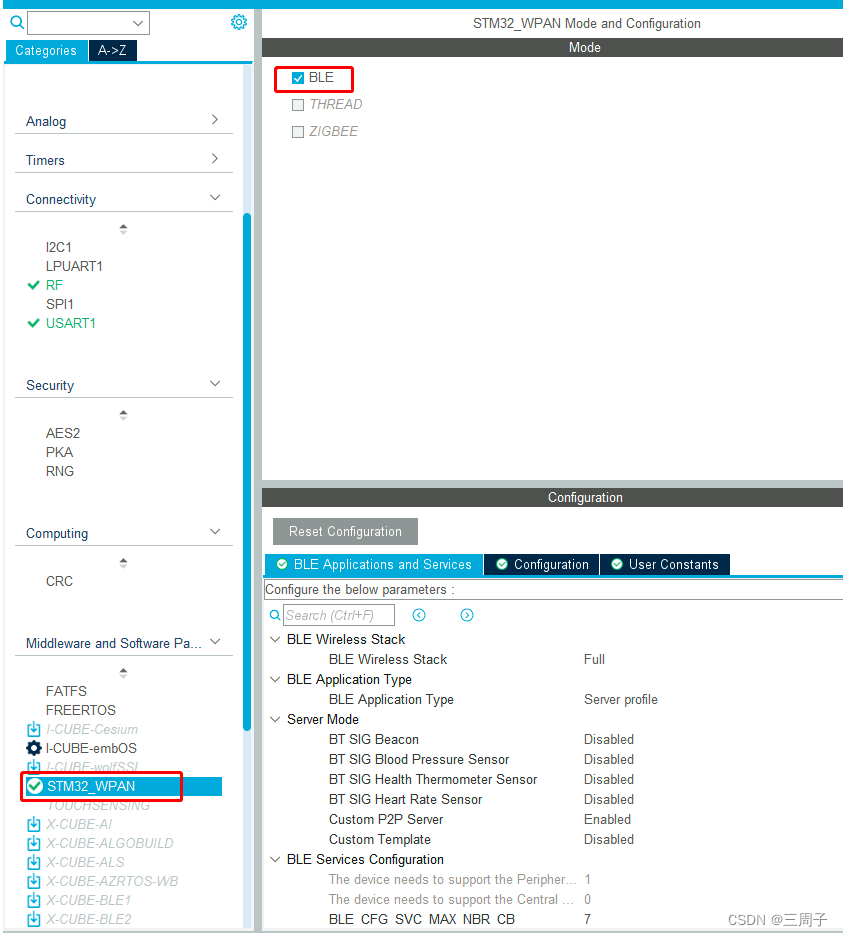Click the gear icon beside I-CUBE-embOS
The image size is (843, 936).
[34, 749]
